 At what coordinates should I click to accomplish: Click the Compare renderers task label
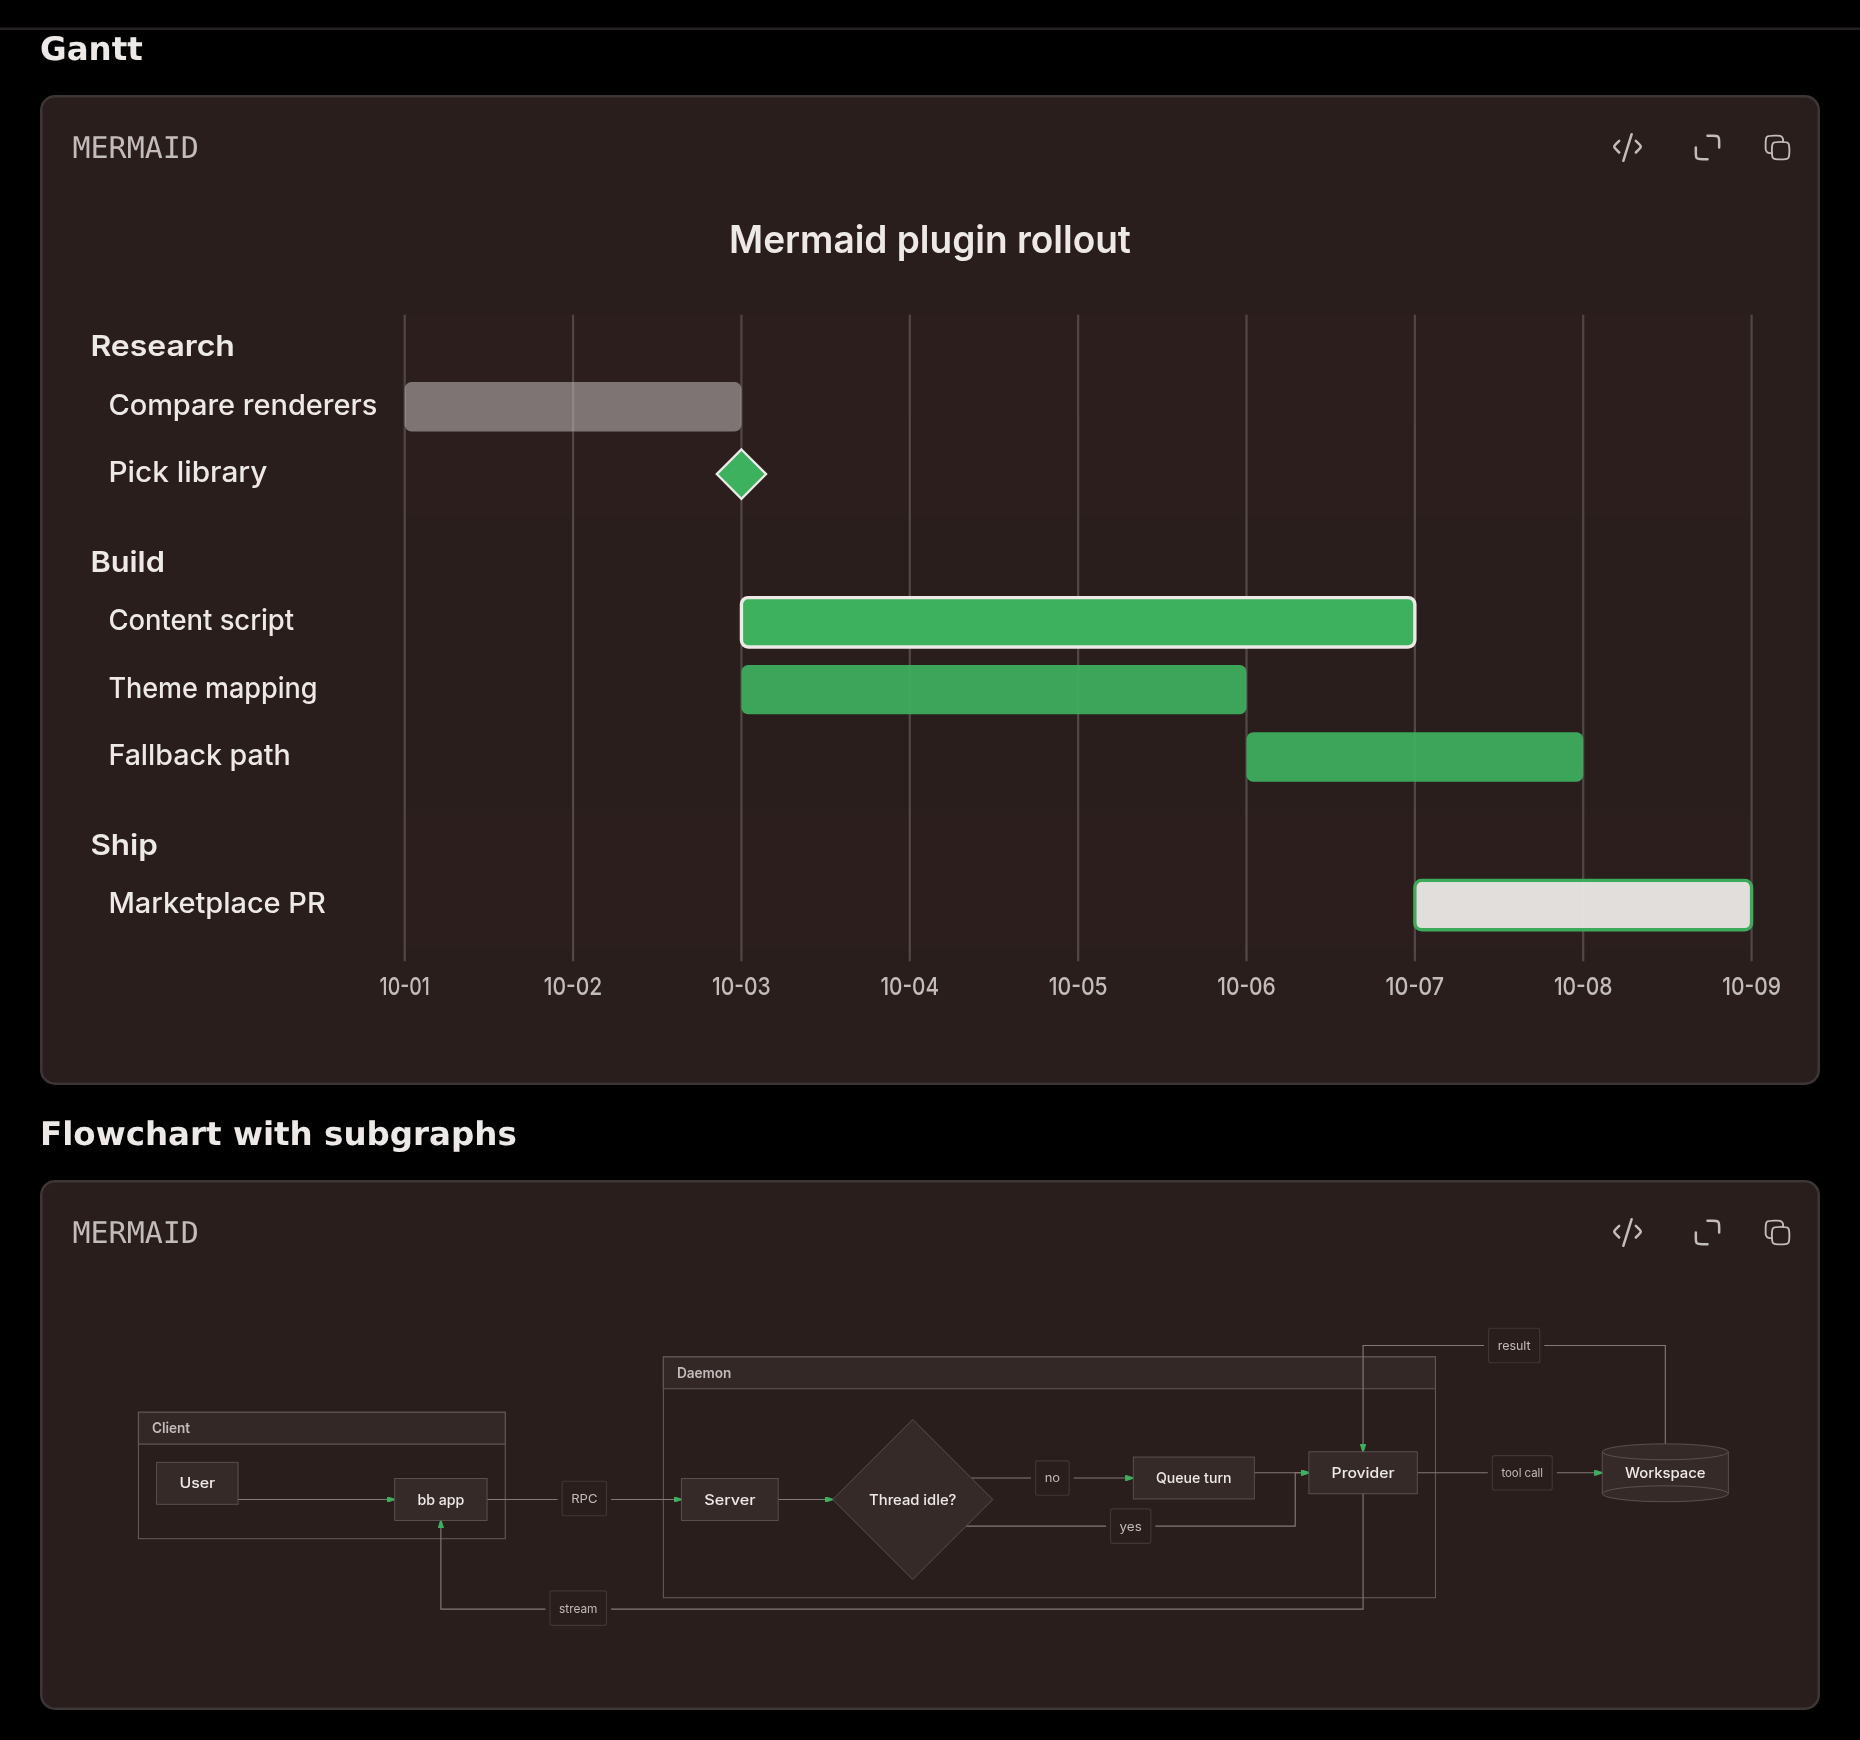pyautogui.click(x=243, y=405)
